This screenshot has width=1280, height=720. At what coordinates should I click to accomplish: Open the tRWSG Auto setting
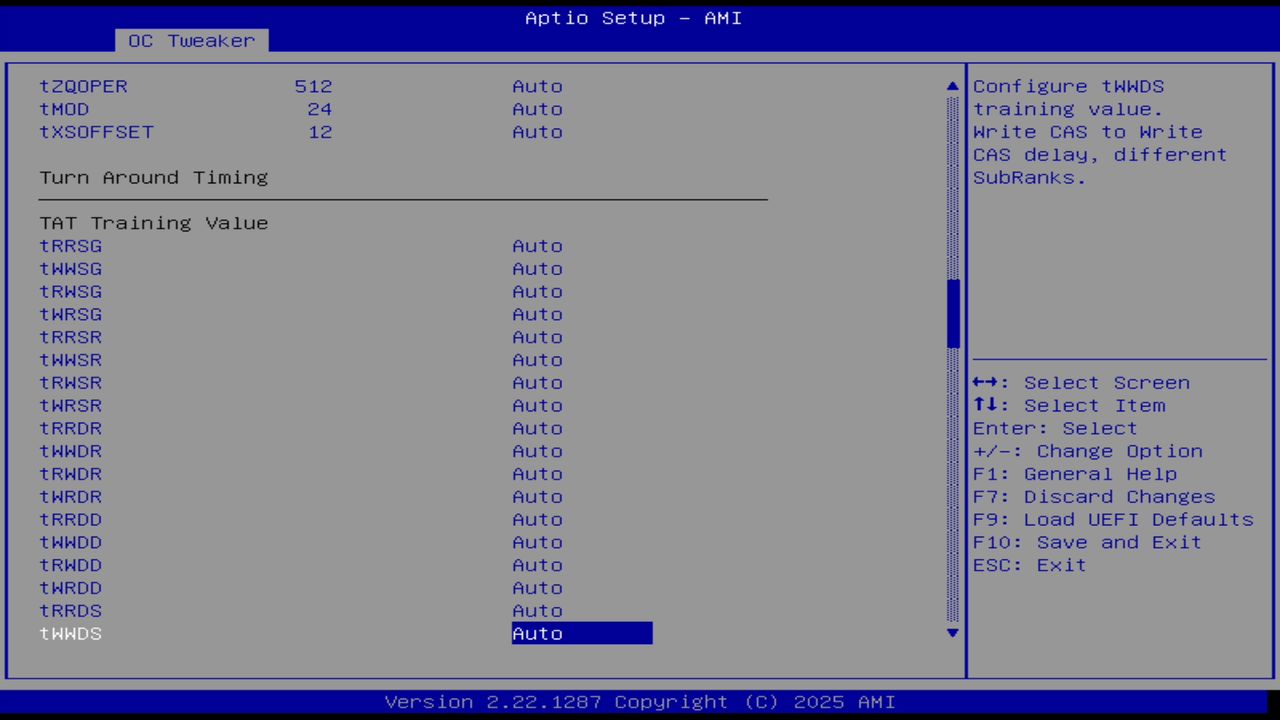tap(537, 292)
